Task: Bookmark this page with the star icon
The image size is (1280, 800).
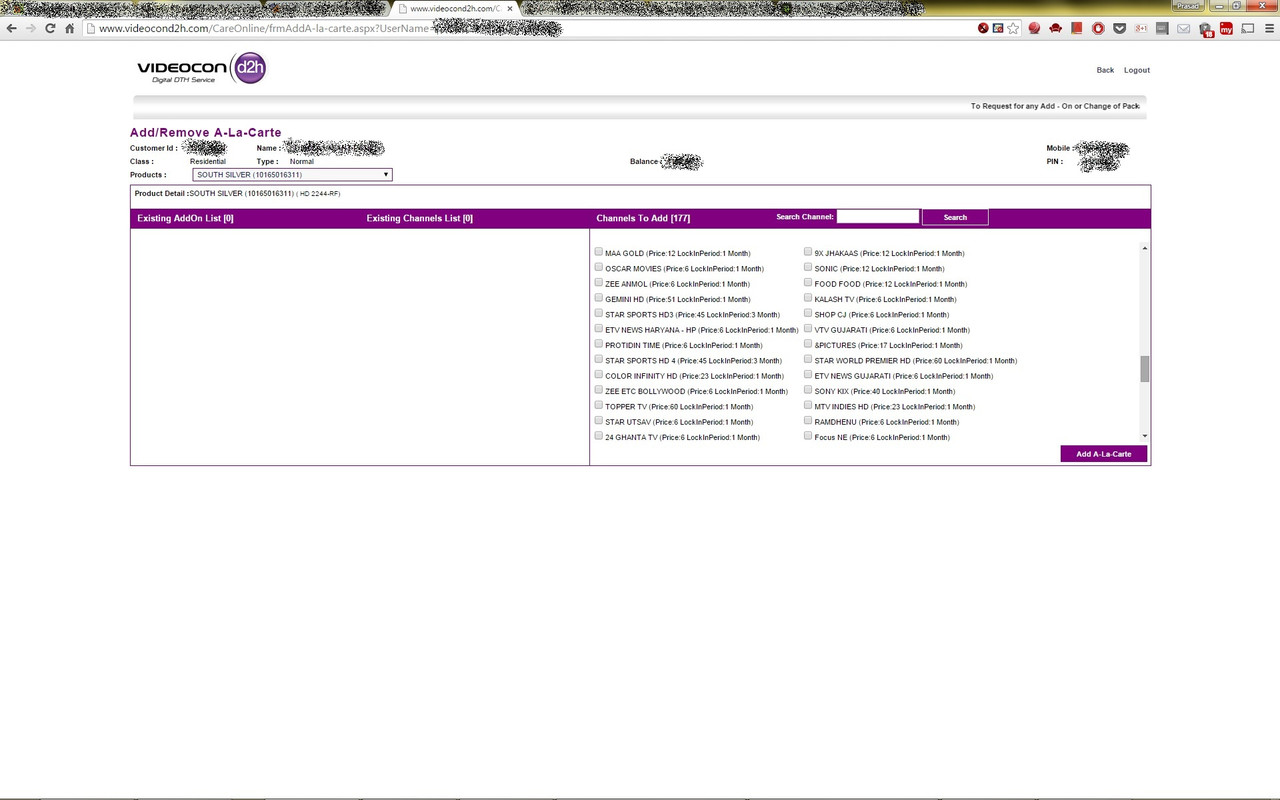Action: (1013, 28)
